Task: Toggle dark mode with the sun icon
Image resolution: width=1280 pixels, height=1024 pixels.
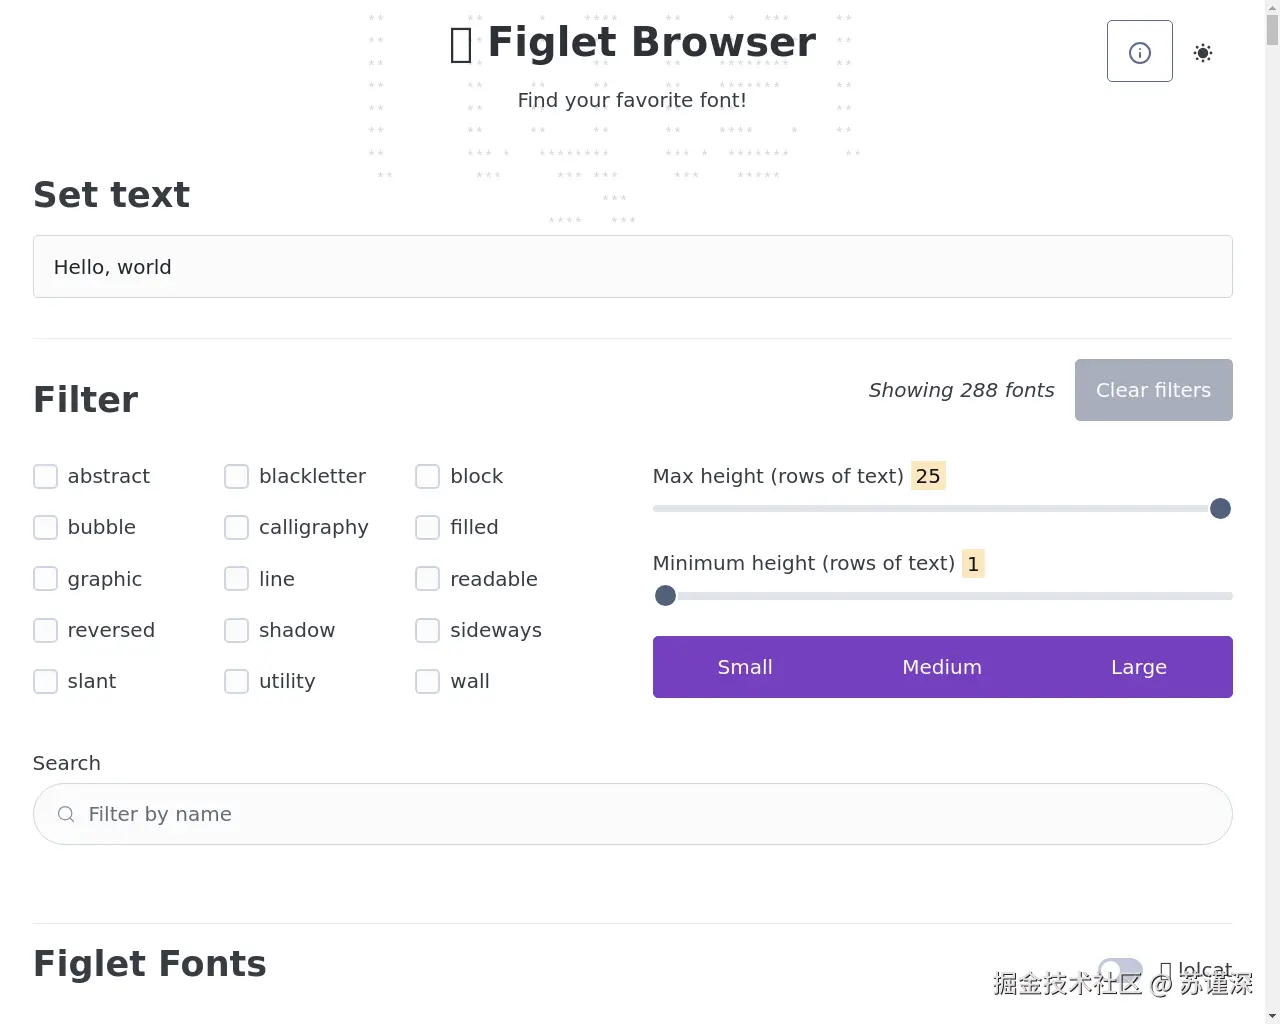Action: pos(1203,52)
